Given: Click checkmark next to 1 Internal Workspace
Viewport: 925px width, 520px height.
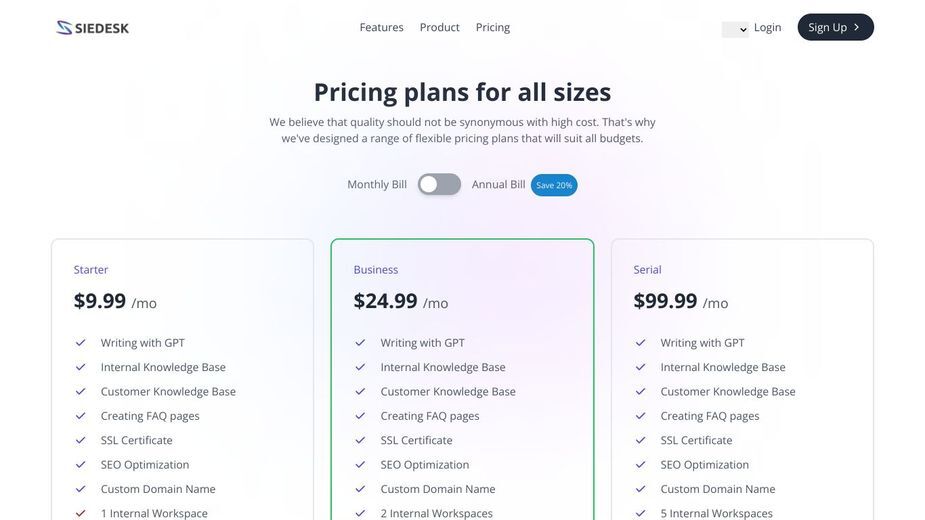Looking at the screenshot, I should coord(81,513).
